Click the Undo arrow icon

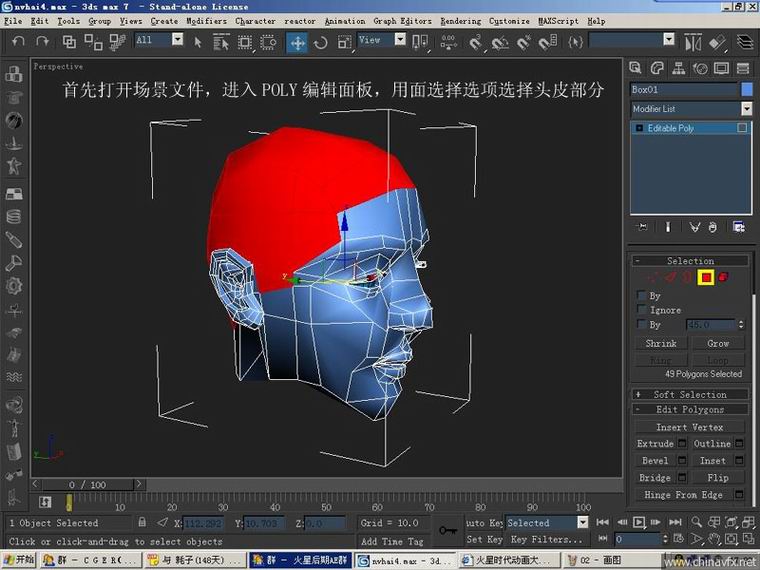18,42
